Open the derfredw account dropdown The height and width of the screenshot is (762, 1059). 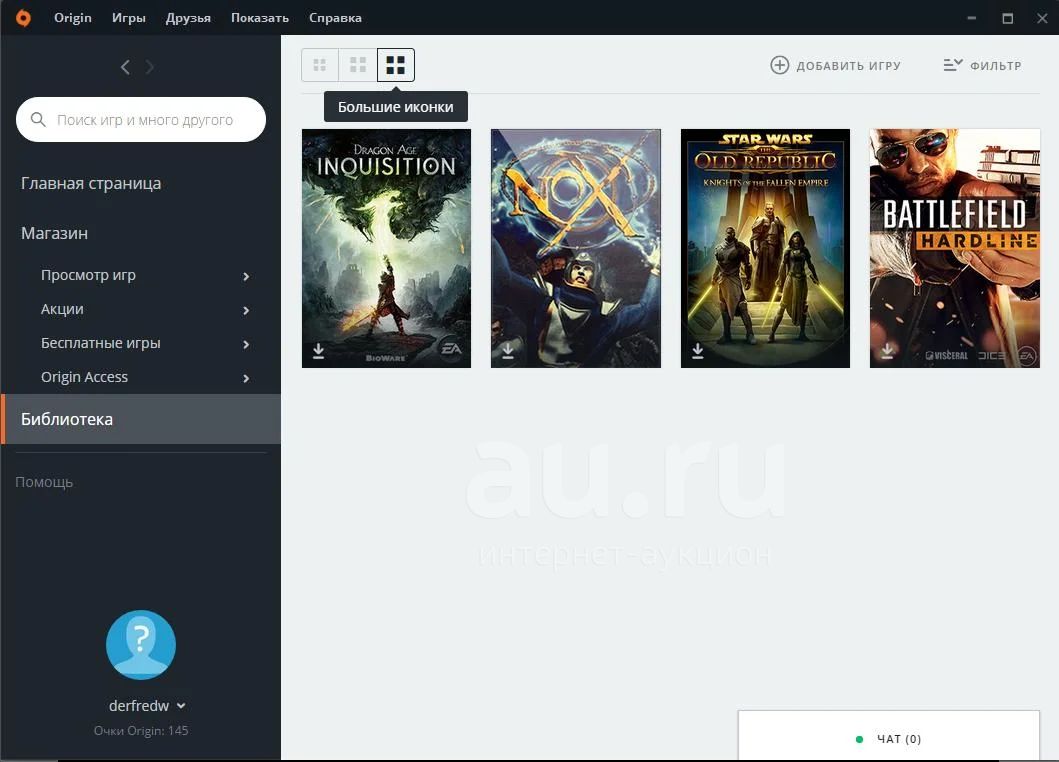(147, 705)
